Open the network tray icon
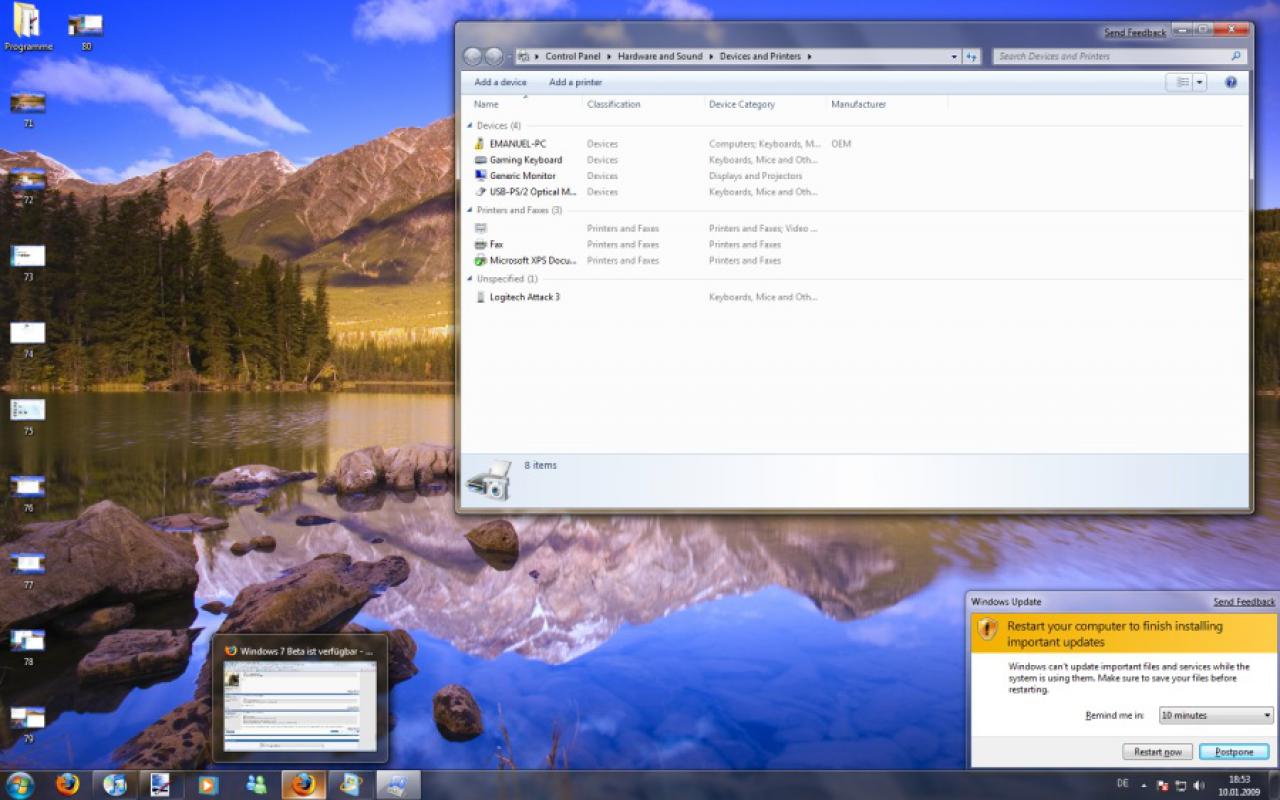Screen dimensions: 1280x800 (x=1180, y=785)
